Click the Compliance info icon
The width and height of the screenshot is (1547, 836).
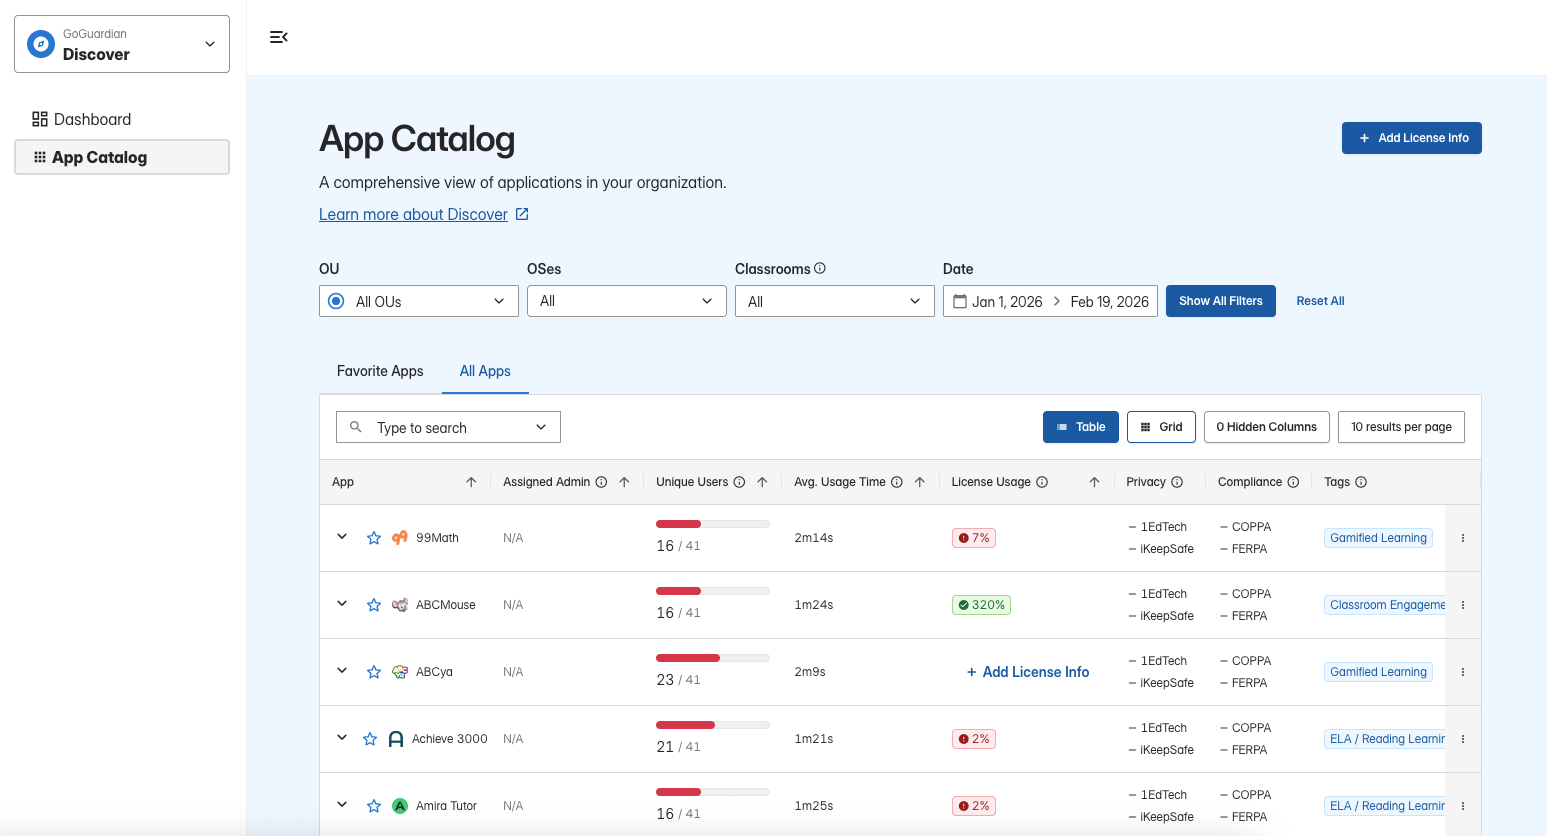[x=1293, y=482]
